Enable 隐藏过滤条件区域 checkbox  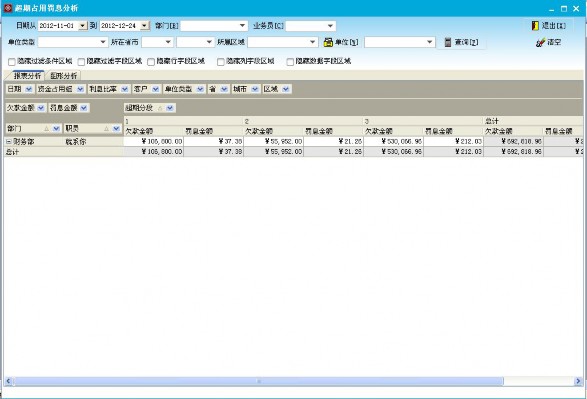click(12, 62)
